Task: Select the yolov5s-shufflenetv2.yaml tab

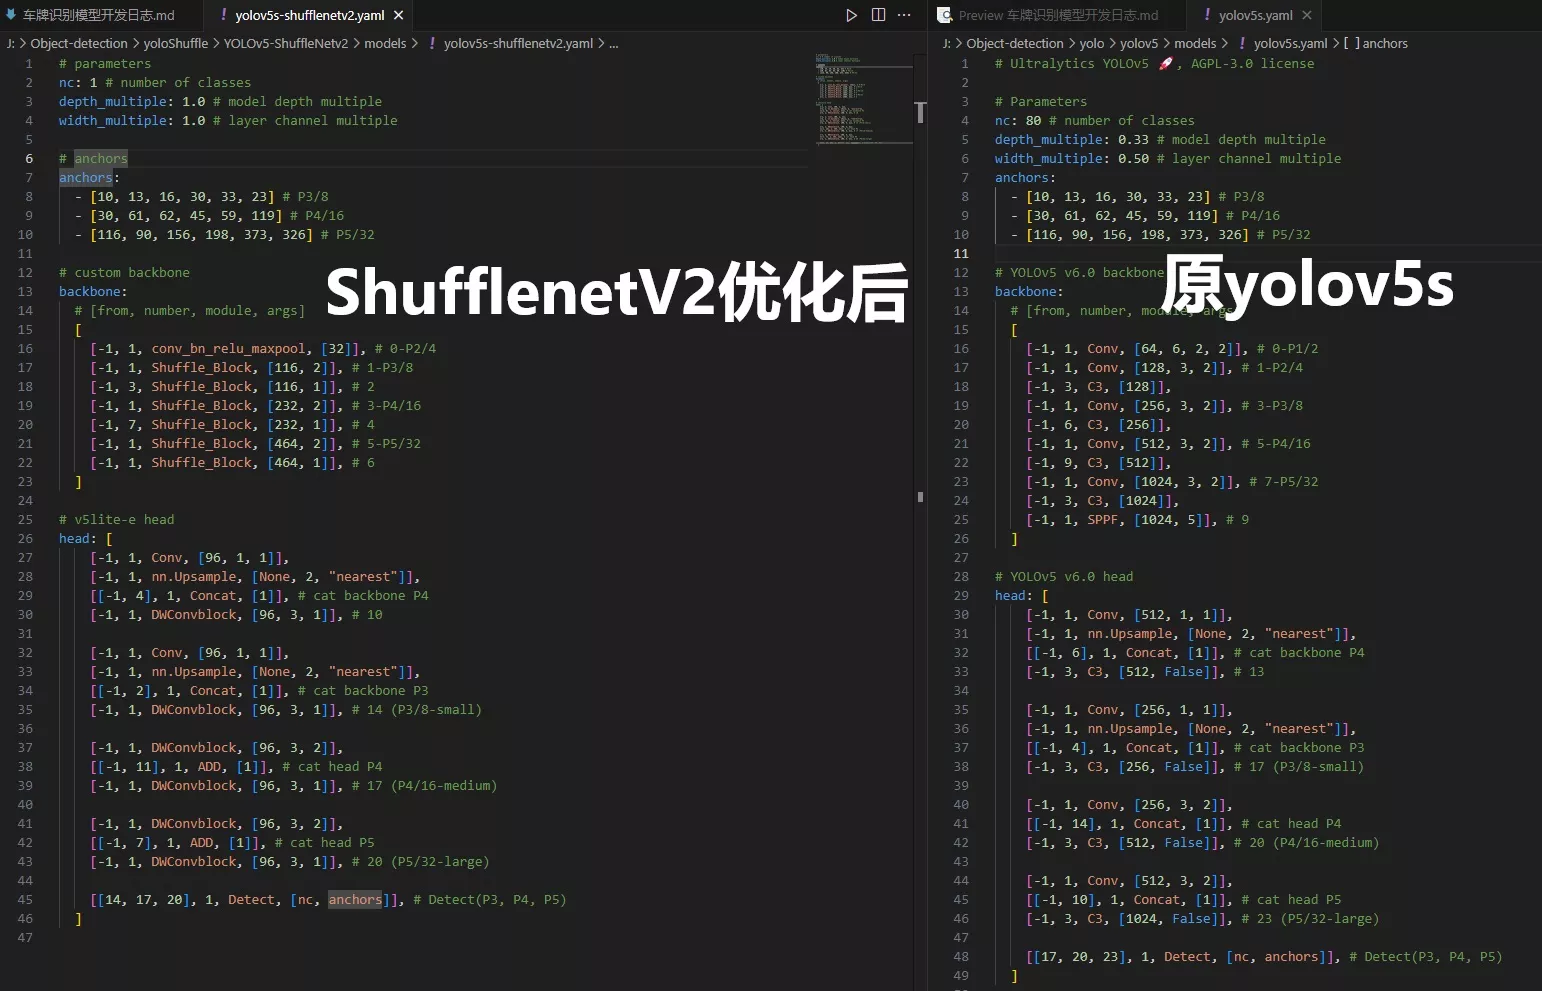Action: 309,15
